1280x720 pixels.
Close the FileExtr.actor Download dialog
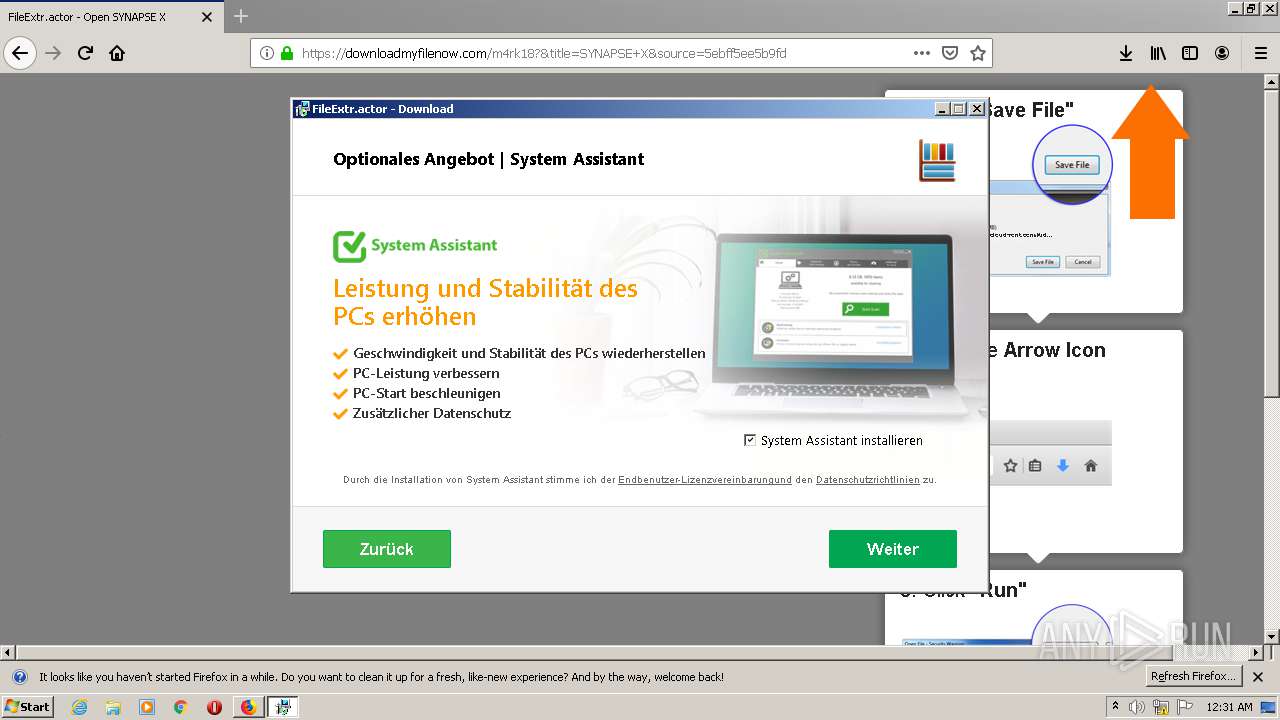[x=976, y=109]
